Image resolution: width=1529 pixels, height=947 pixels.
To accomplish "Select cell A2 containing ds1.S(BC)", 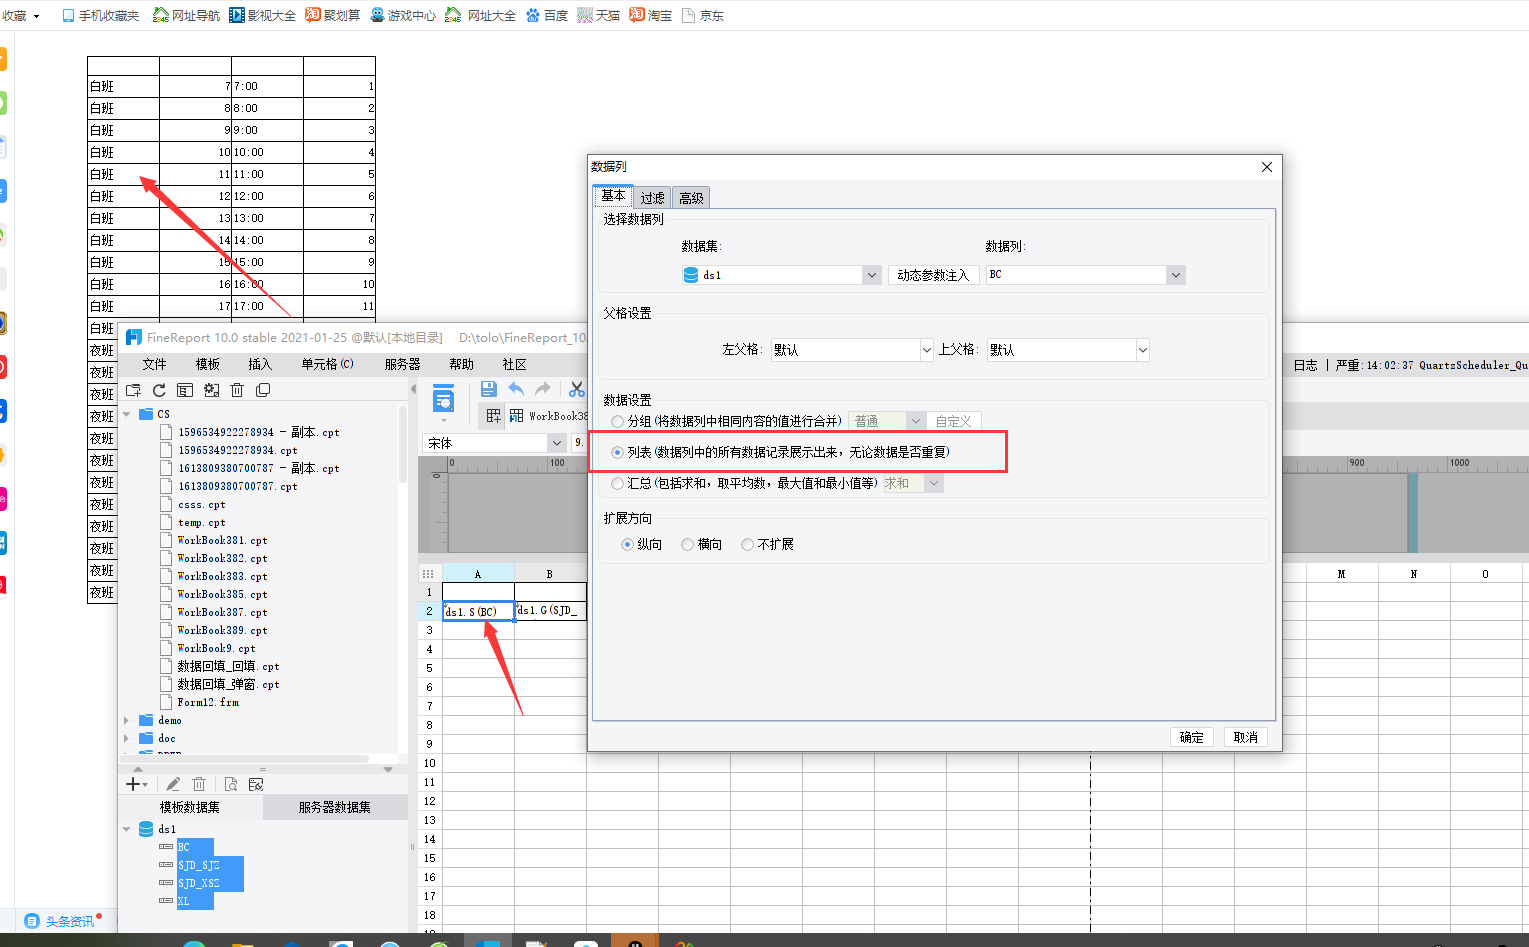I will pos(478,611).
